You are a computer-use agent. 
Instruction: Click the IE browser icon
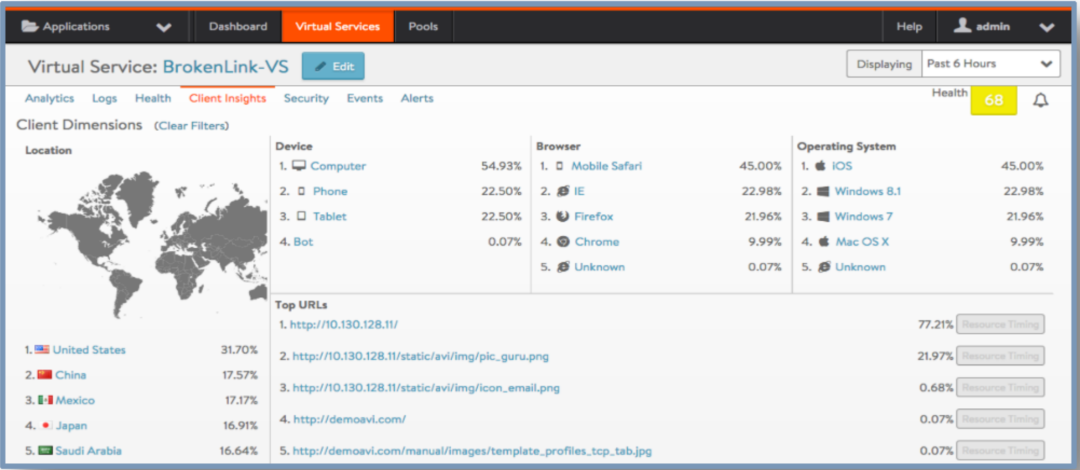click(x=562, y=192)
